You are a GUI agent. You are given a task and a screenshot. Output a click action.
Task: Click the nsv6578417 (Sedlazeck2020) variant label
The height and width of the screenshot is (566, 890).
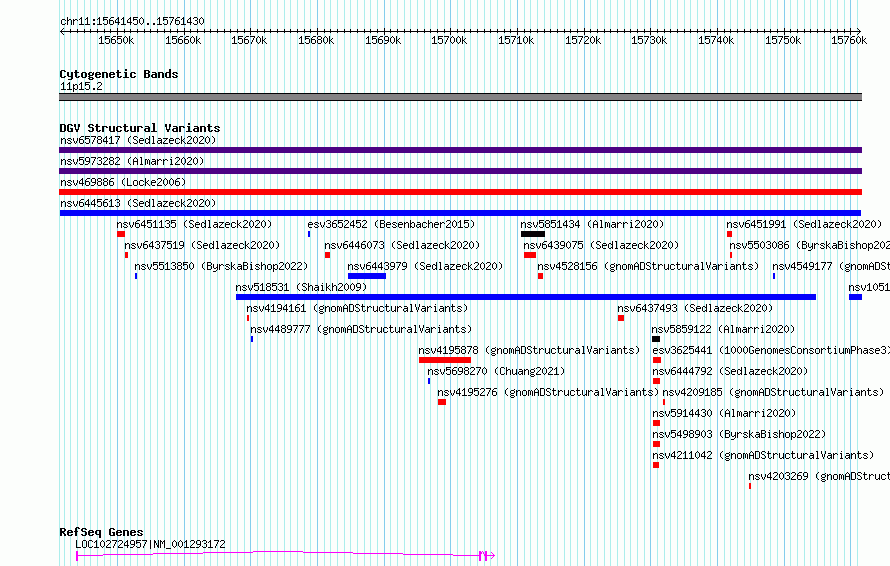pos(138,140)
